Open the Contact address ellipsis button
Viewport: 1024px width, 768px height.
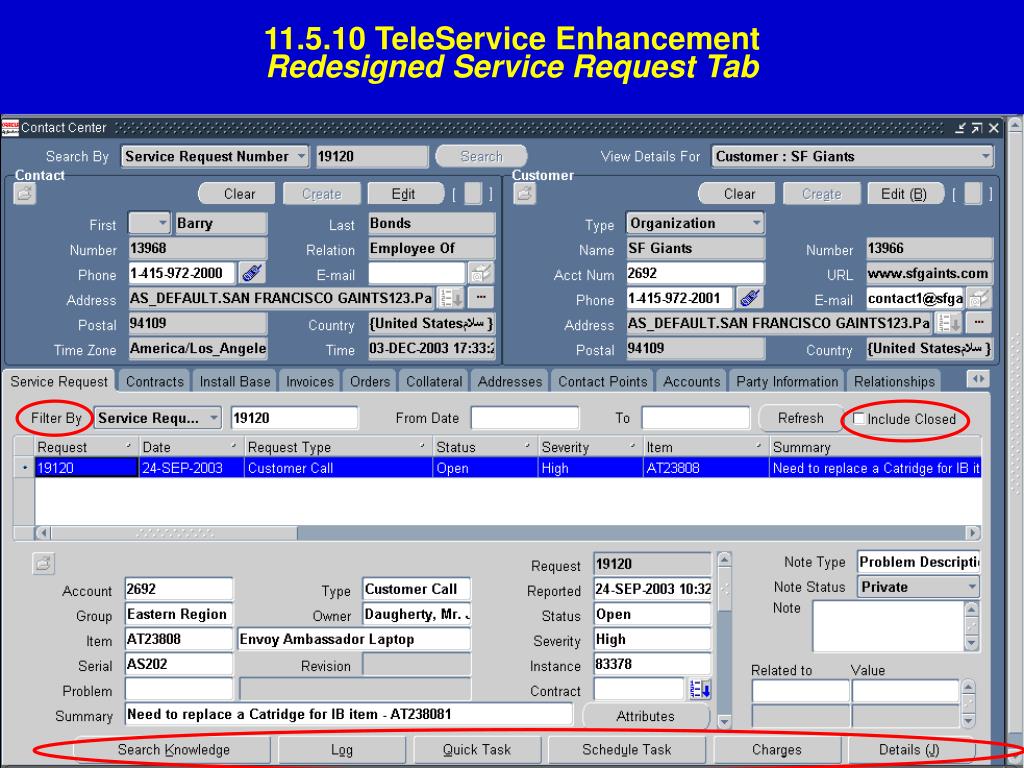click(481, 298)
